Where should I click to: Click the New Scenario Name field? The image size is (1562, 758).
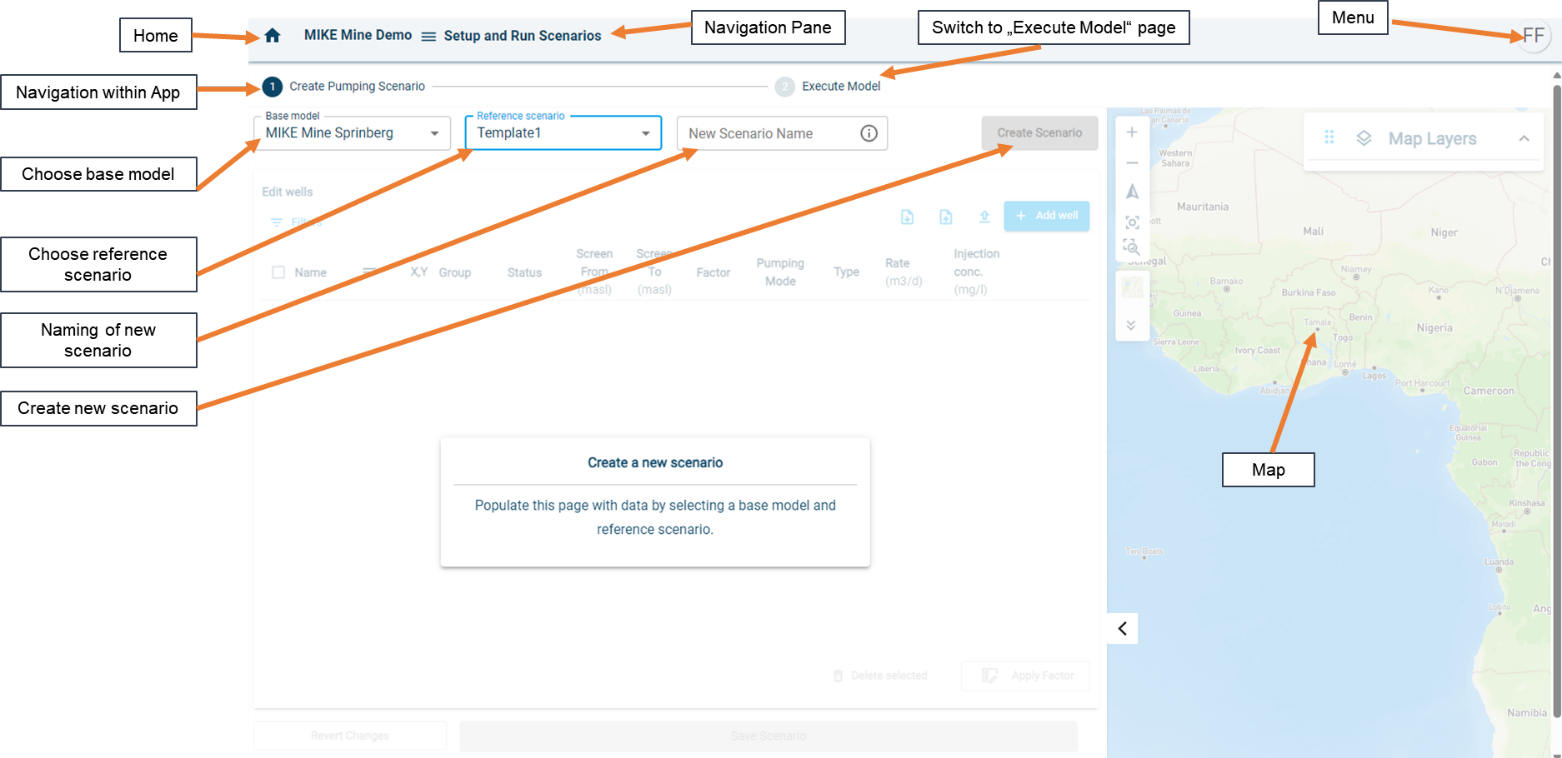pos(765,134)
